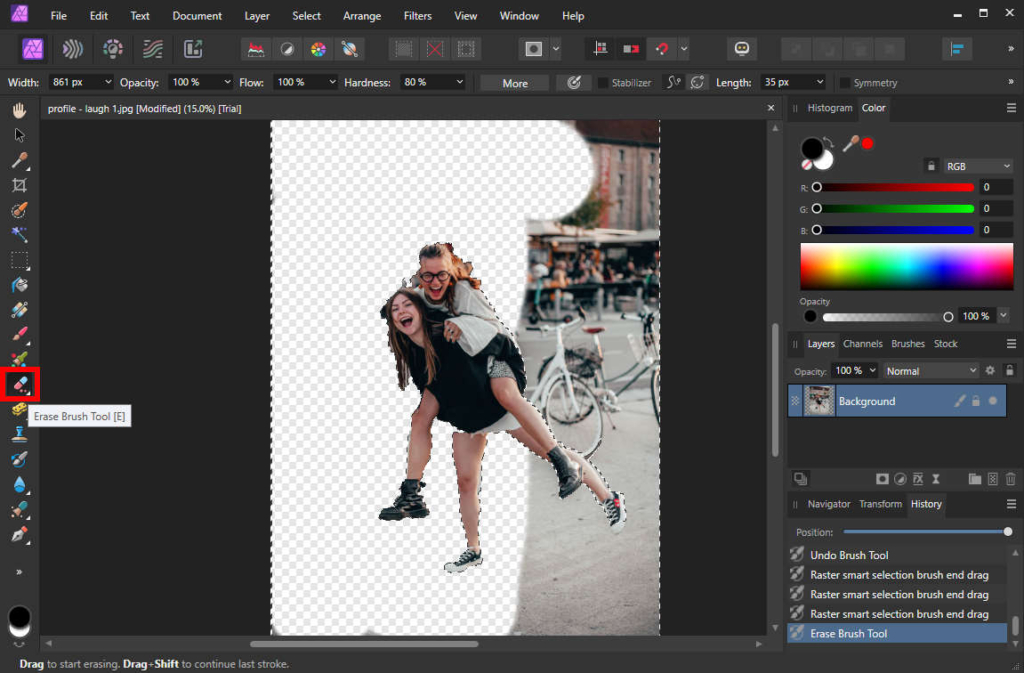This screenshot has width=1024, height=673.
Task: Switch to the History panel
Action: (x=926, y=504)
